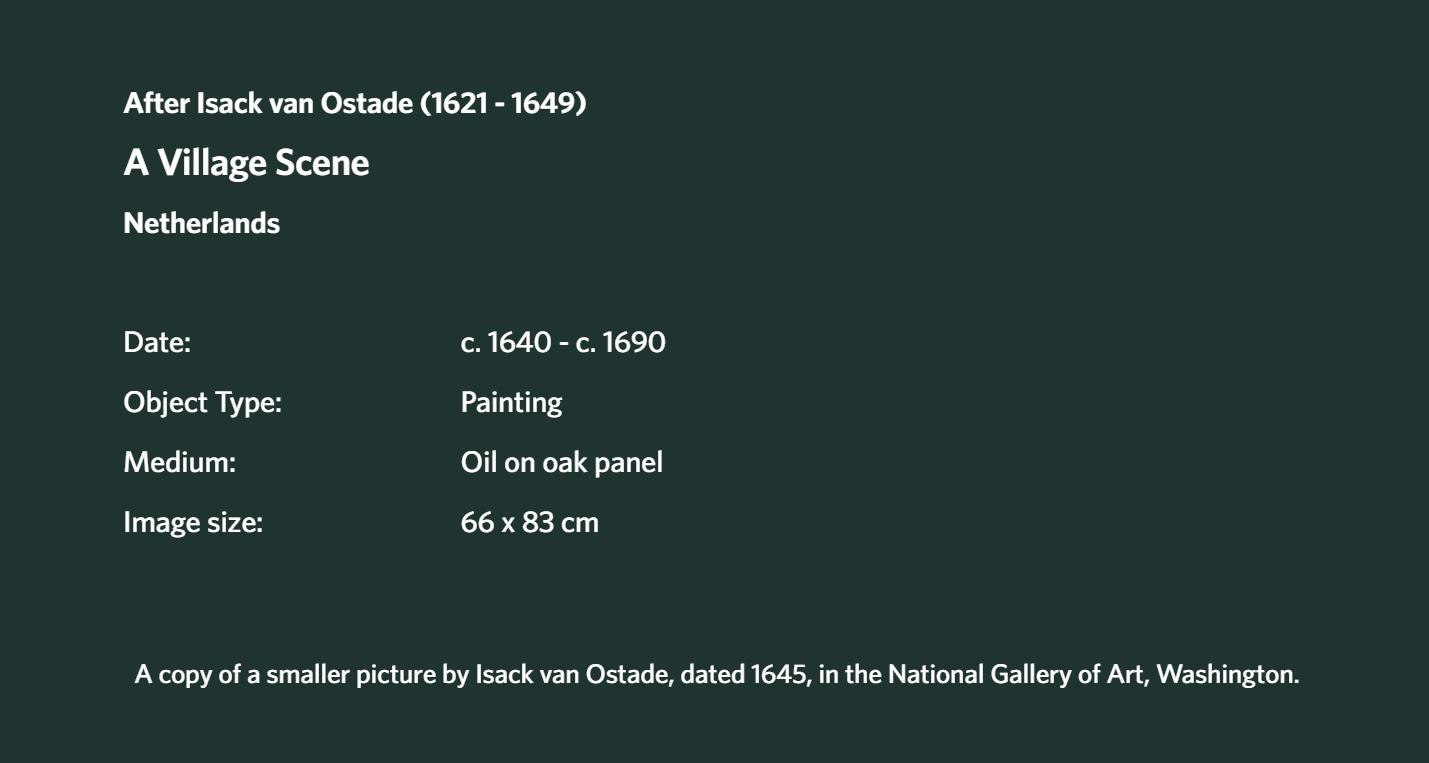Image resolution: width=1429 pixels, height=763 pixels.
Task: Select the title A Village Scene
Action: tap(246, 163)
